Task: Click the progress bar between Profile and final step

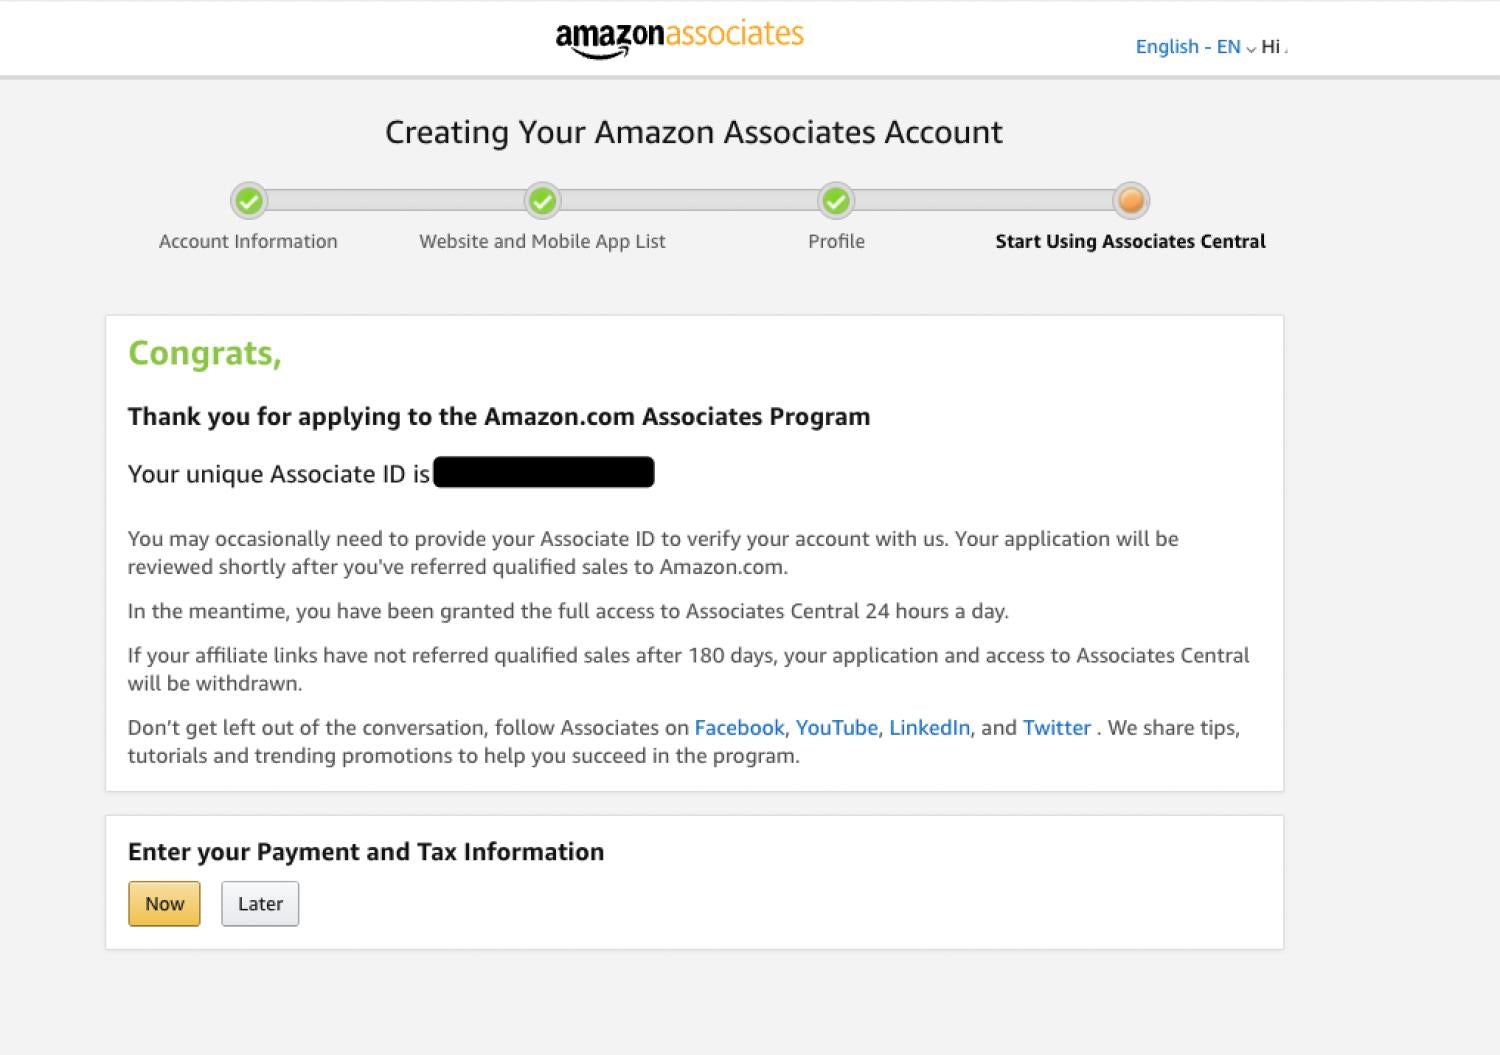Action: pyautogui.click(x=983, y=201)
